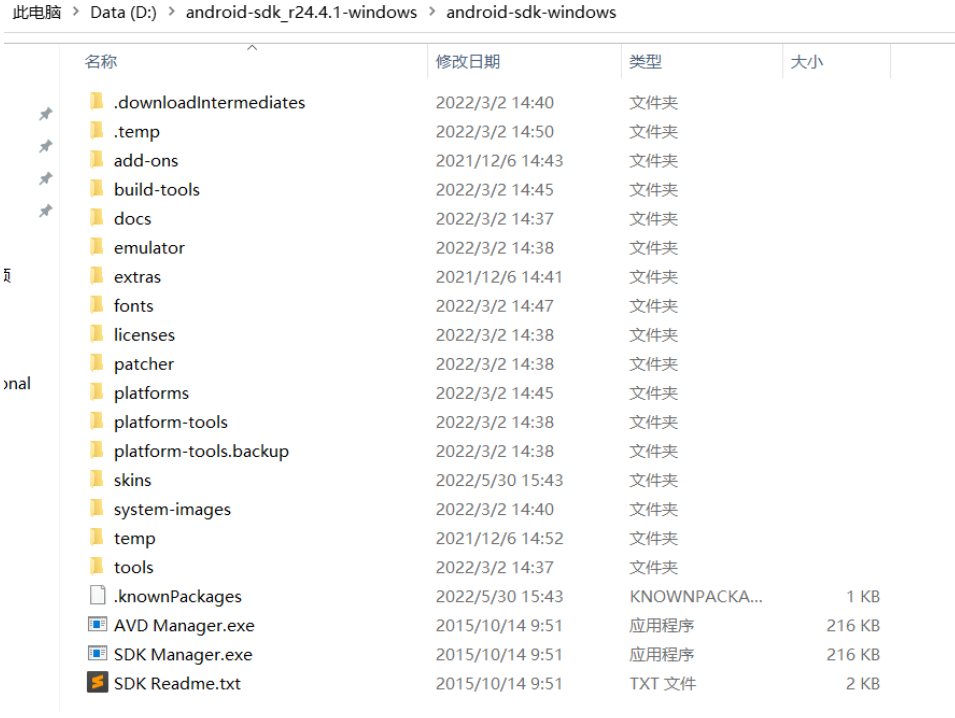Screen dimensions: 955x718
Task: Select the SDK Readme.txt file icon
Action: pyautogui.click(x=97, y=683)
